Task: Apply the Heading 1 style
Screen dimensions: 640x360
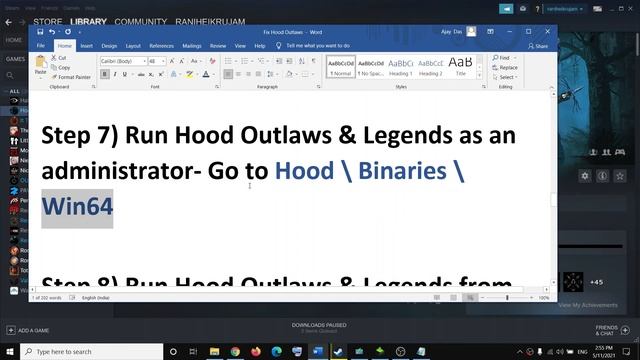Action: click(400, 67)
